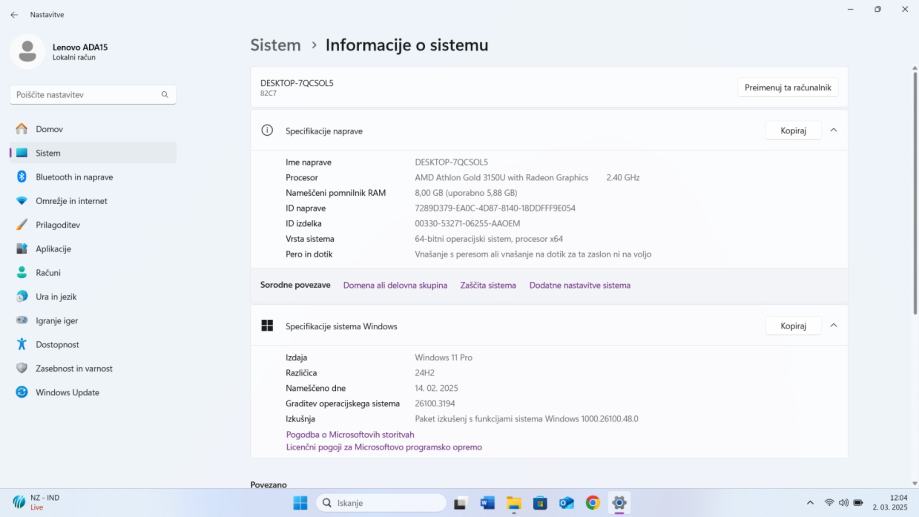
Task: Go to Prilagoditev settings
Action: pyautogui.click(x=93, y=225)
